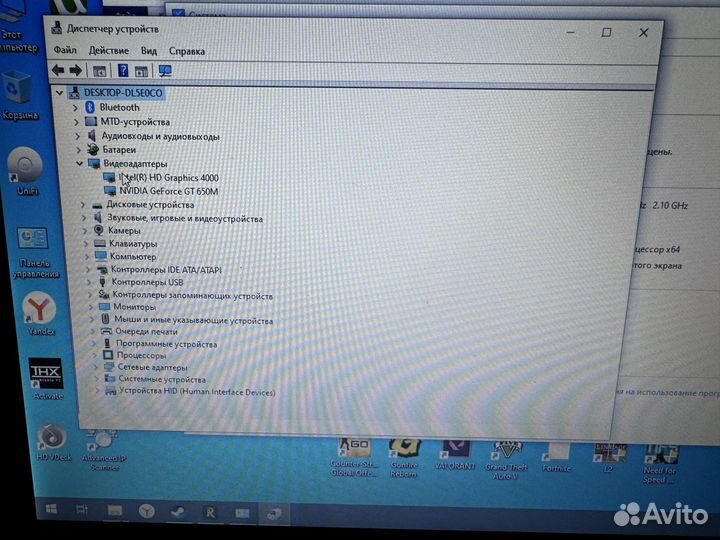Select Устройства HID (Human Interface Devices)
Viewport: 720px width, 540px height.
pyautogui.click(x=197, y=392)
